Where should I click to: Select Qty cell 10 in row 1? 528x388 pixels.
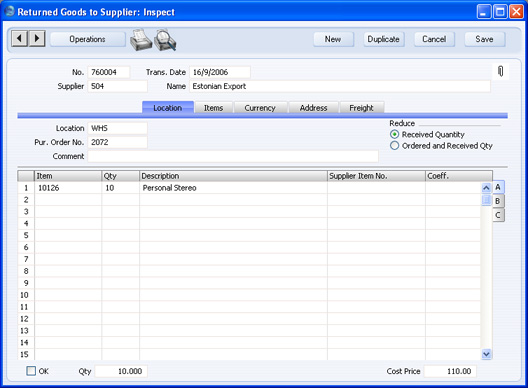tap(121, 188)
